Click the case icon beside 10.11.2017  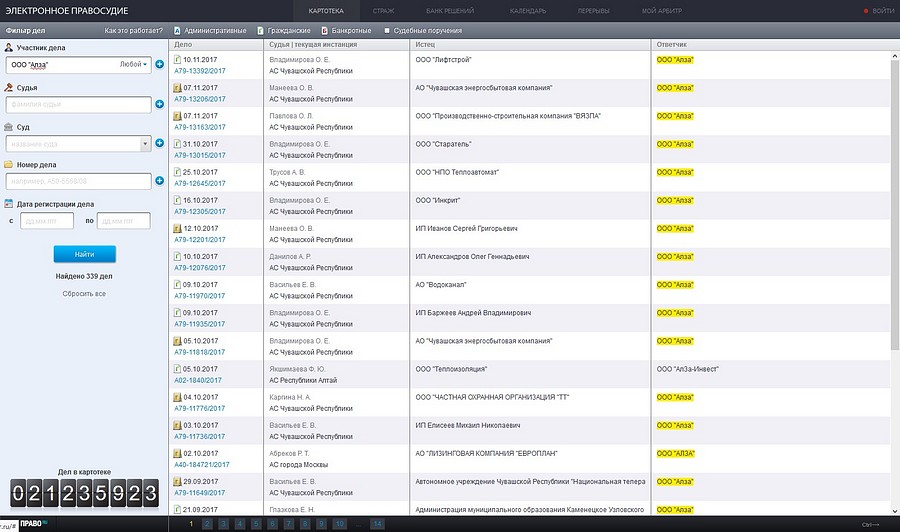tap(178, 59)
